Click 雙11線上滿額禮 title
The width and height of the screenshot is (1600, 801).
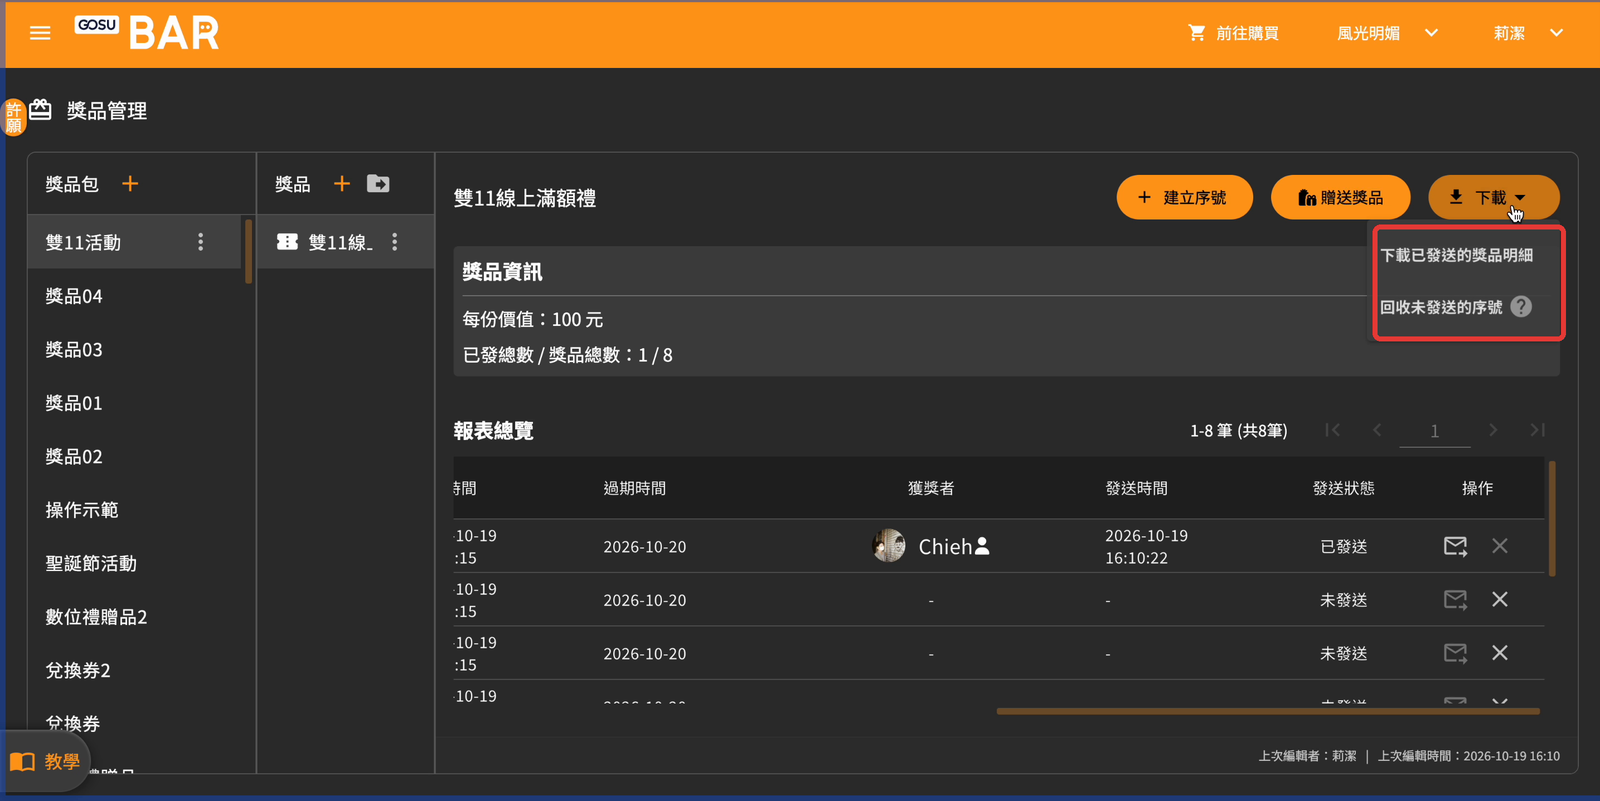525,198
